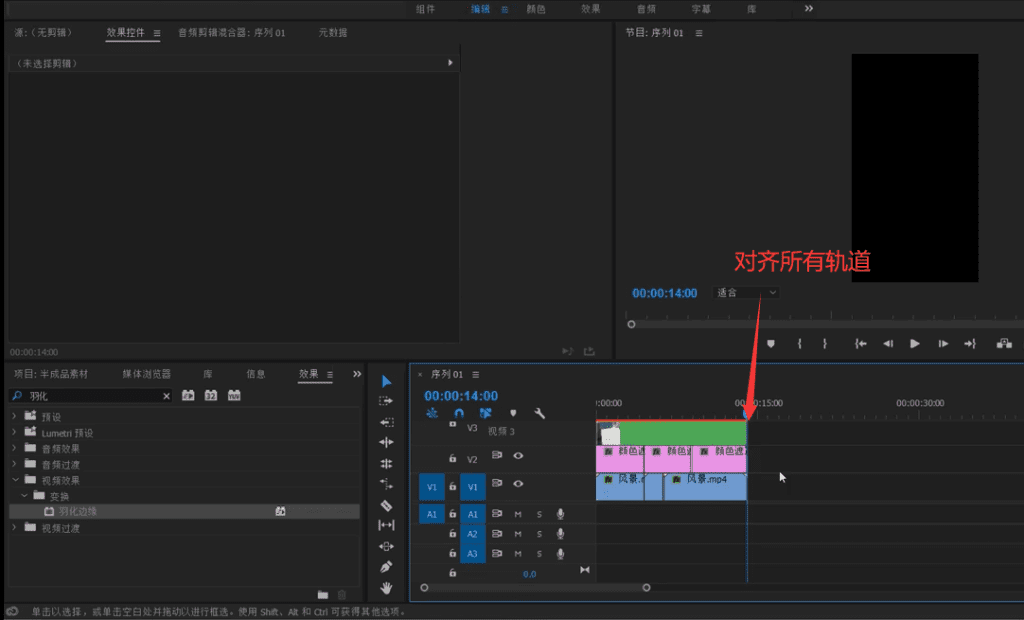Screen dimensions: 1024x620
Task: Show more workspaces via overflow arrows
Action: [x=808, y=8]
